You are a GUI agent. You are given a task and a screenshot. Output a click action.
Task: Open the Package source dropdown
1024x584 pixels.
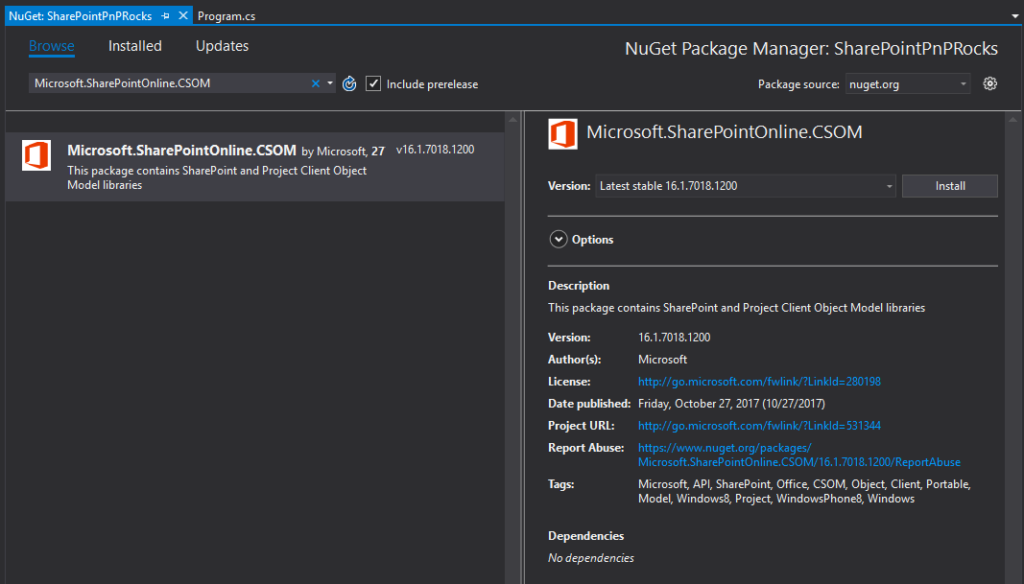(907, 84)
